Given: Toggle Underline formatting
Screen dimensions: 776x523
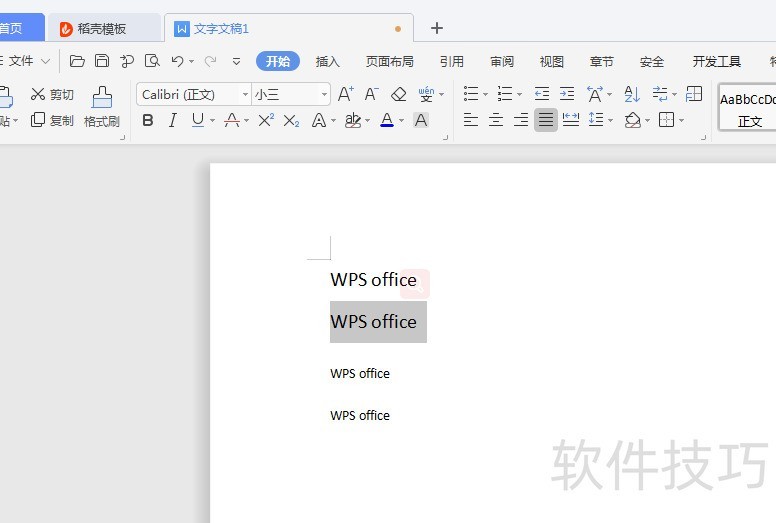Looking at the screenshot, I should click(197, 120).
